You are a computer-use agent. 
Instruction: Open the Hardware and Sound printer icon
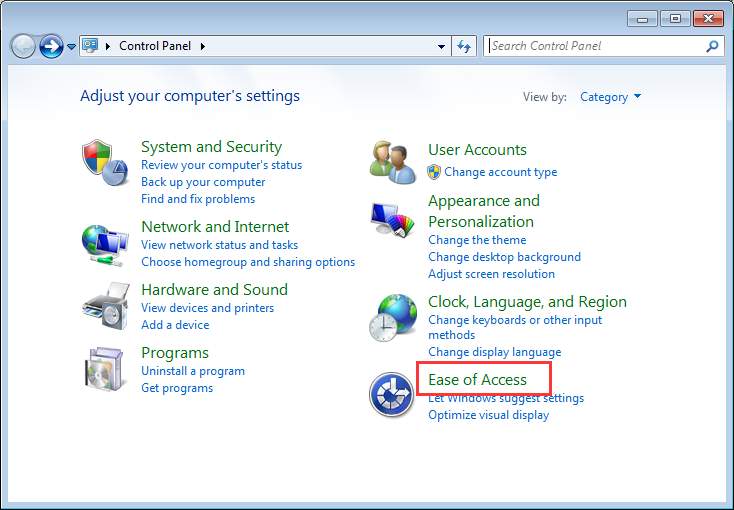(106, 306)
